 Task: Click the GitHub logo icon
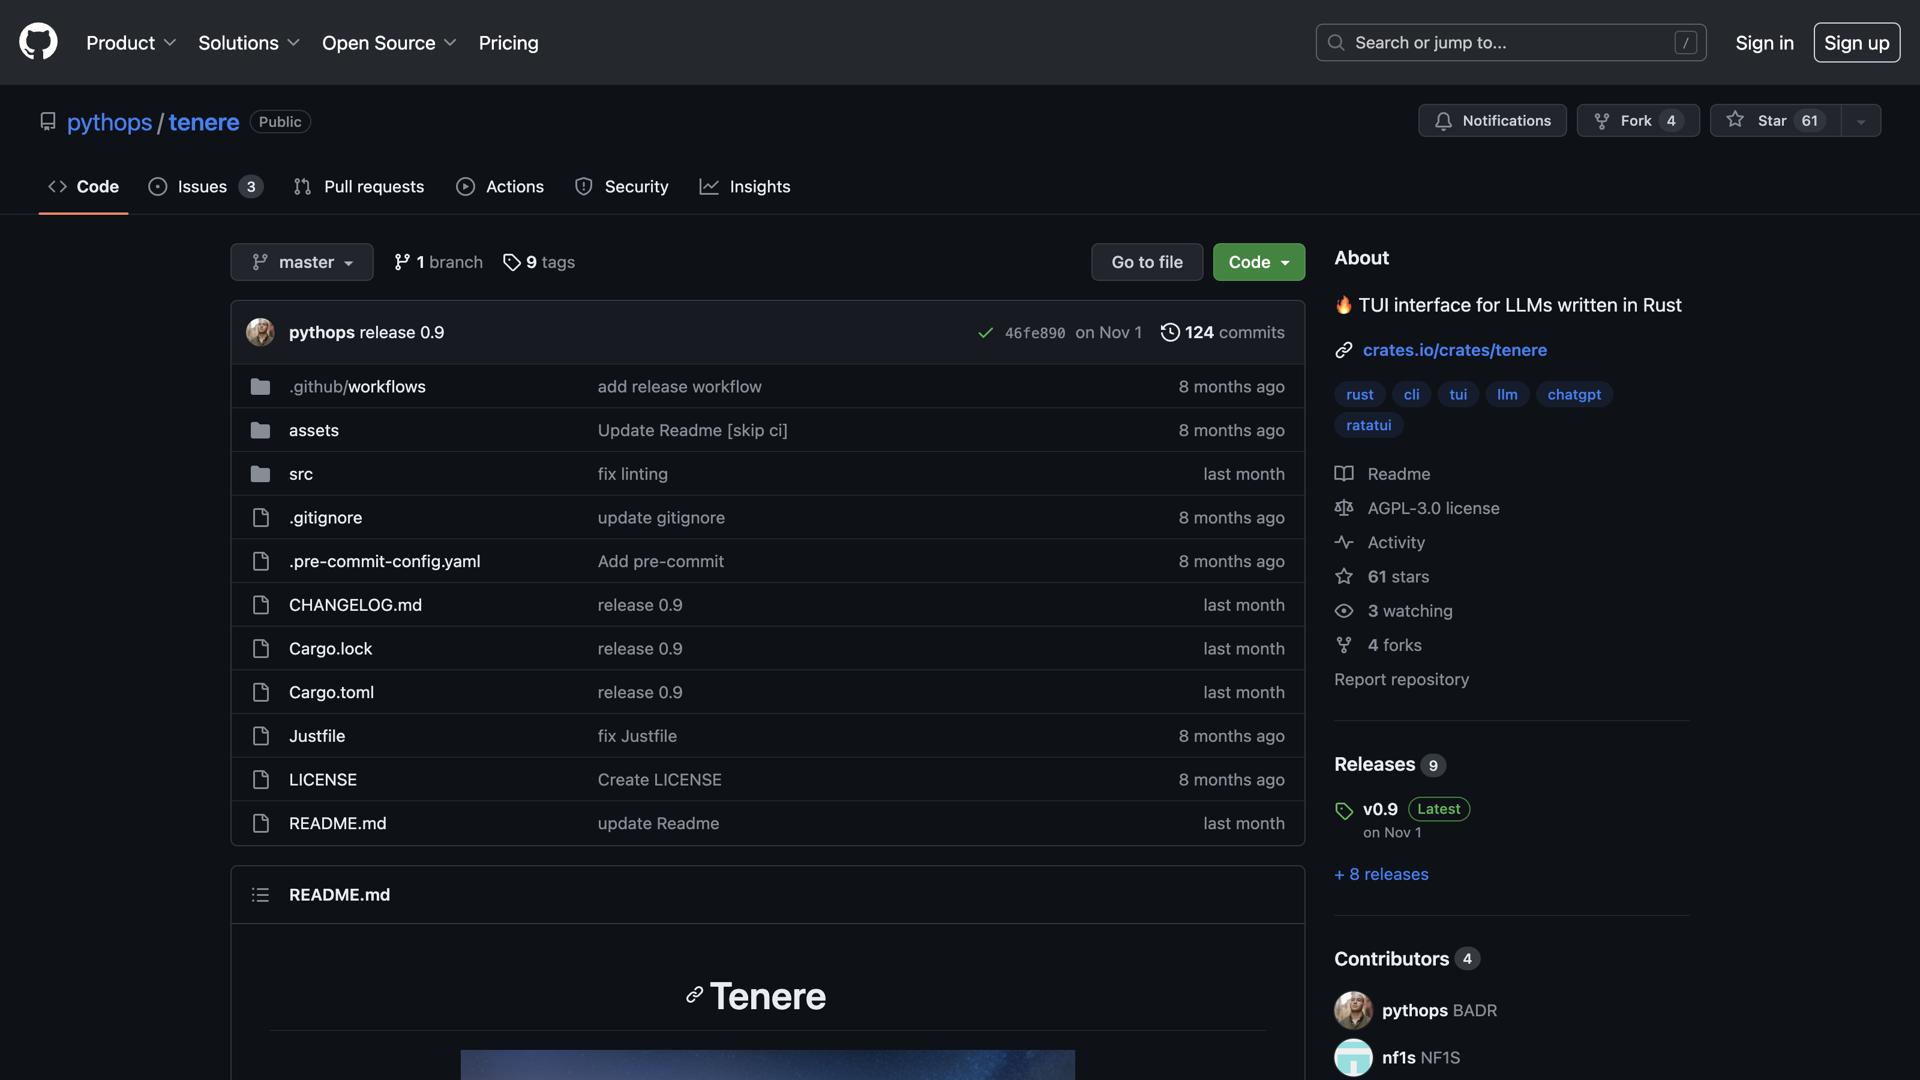[x=38, y=42]
